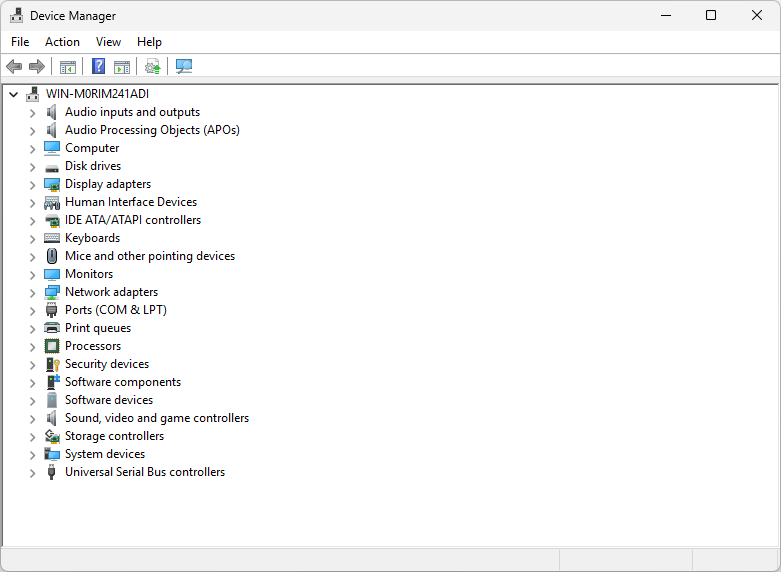Expand Display adapters category

[x=32, y=185]
